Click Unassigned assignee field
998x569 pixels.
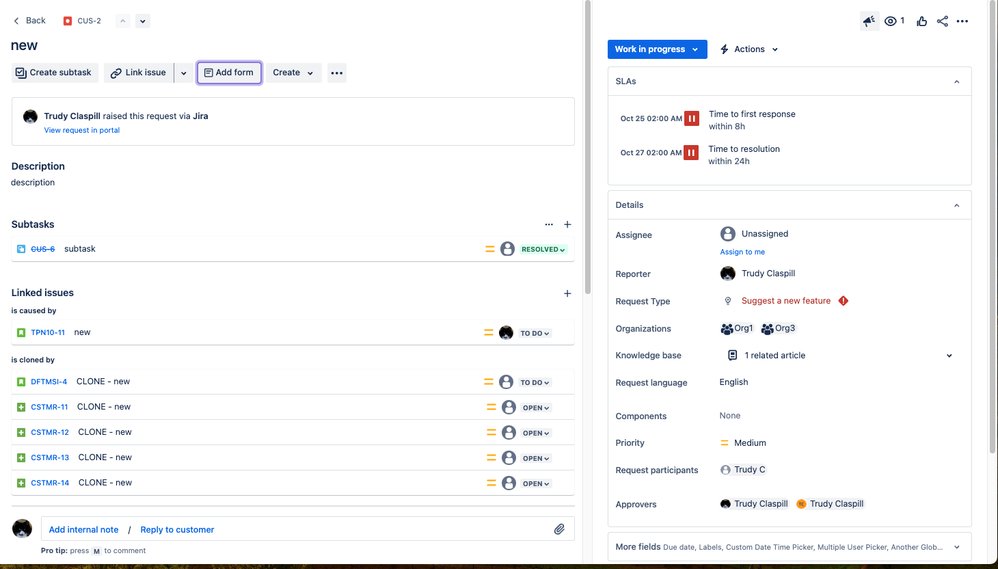click(754, 234)
